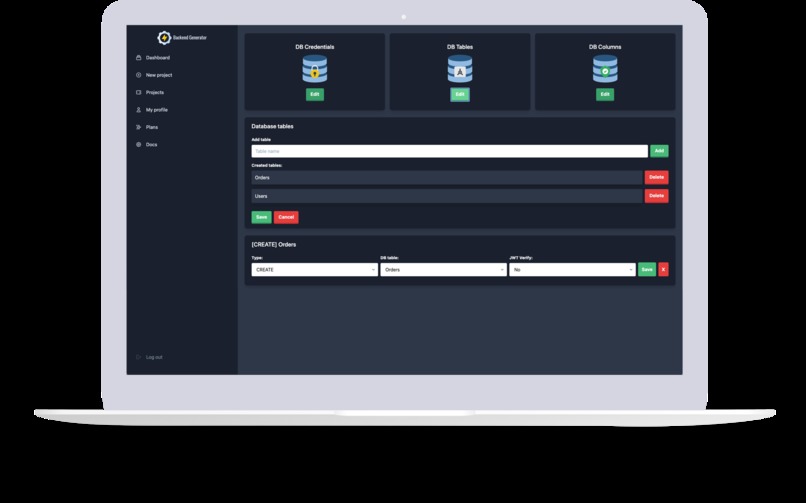Save the database tables
This screenshot has width=806, height=503.
click(261, 217)
